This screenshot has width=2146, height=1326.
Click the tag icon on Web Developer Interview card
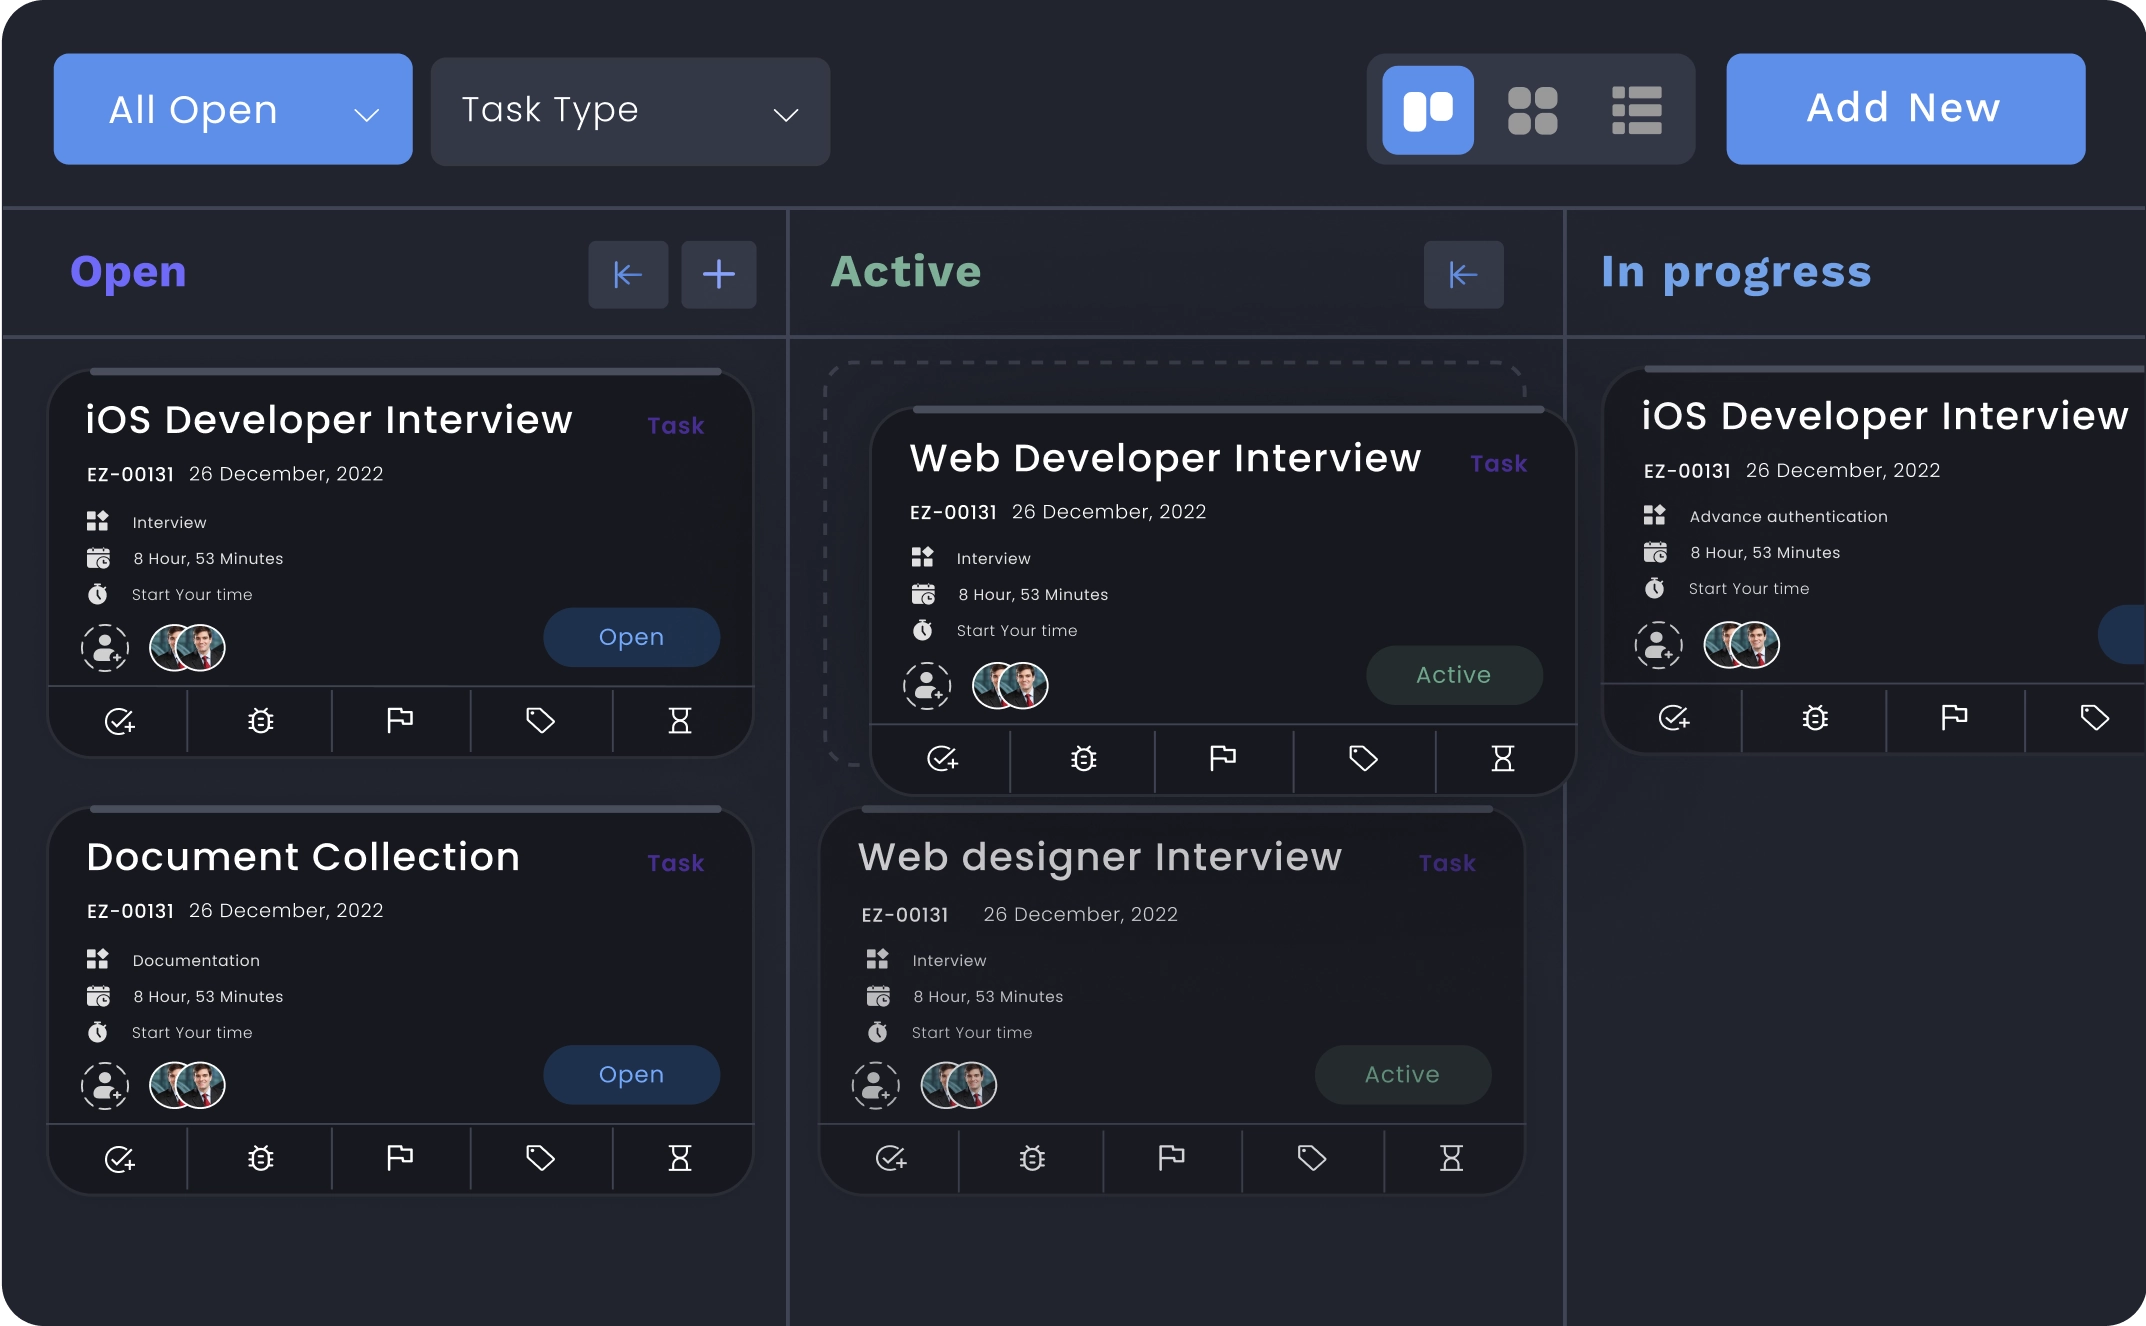(1364, 760)
